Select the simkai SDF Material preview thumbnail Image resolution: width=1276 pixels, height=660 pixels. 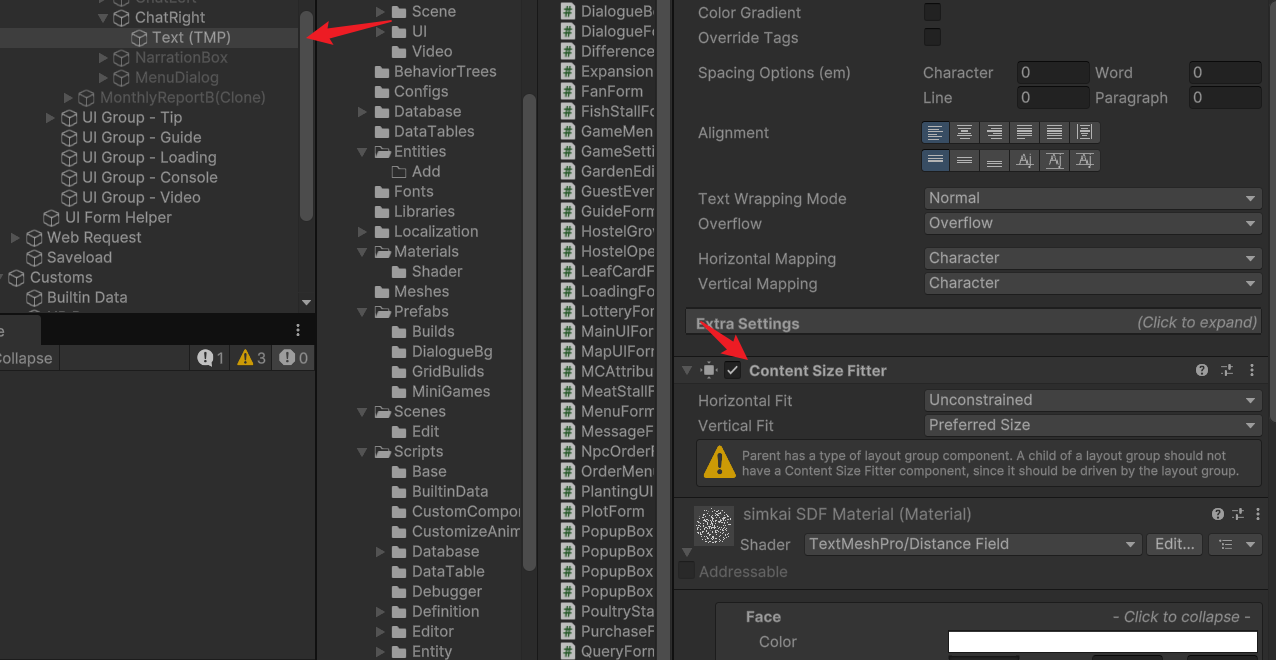[714, 526]
